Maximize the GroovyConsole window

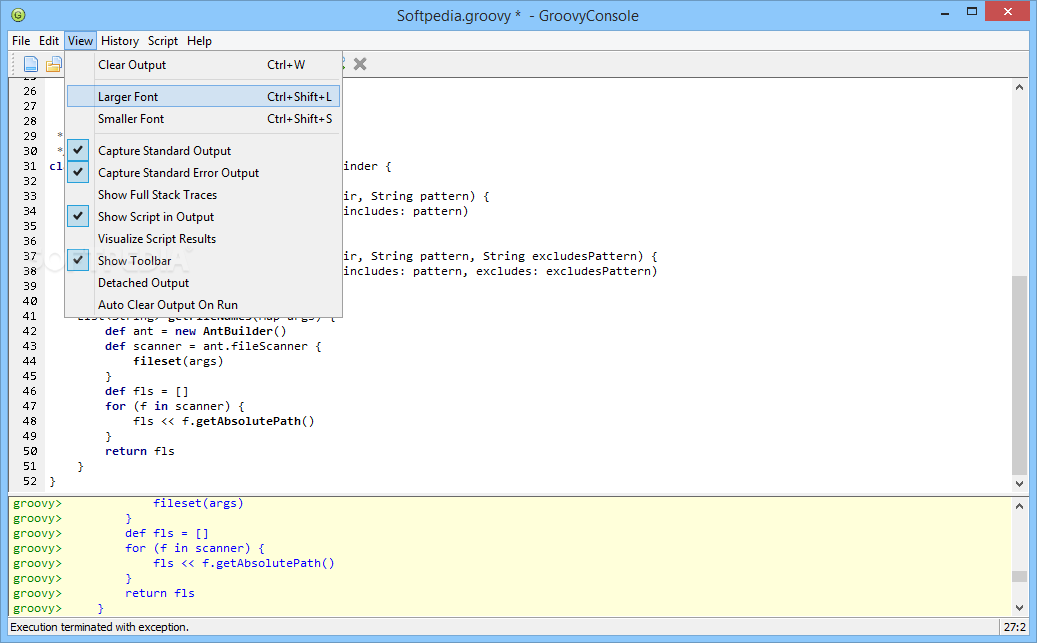[972, 12]
